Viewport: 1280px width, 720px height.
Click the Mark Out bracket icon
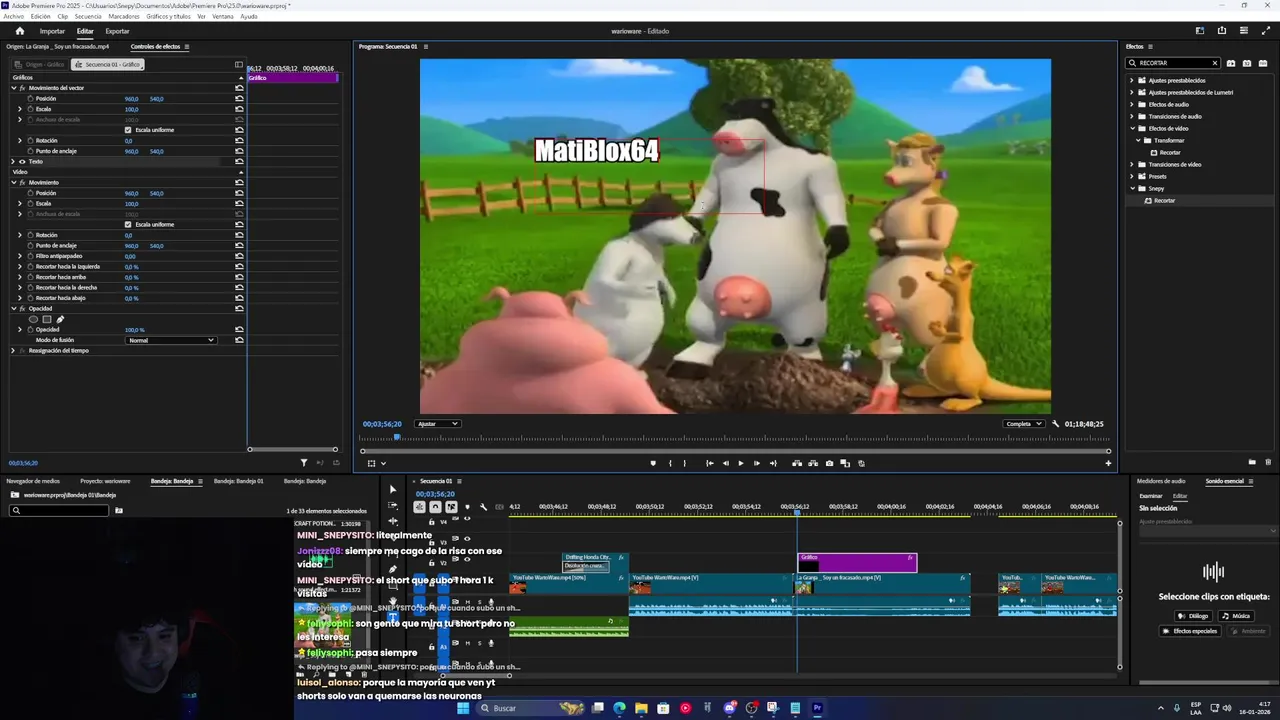point(684,463)
